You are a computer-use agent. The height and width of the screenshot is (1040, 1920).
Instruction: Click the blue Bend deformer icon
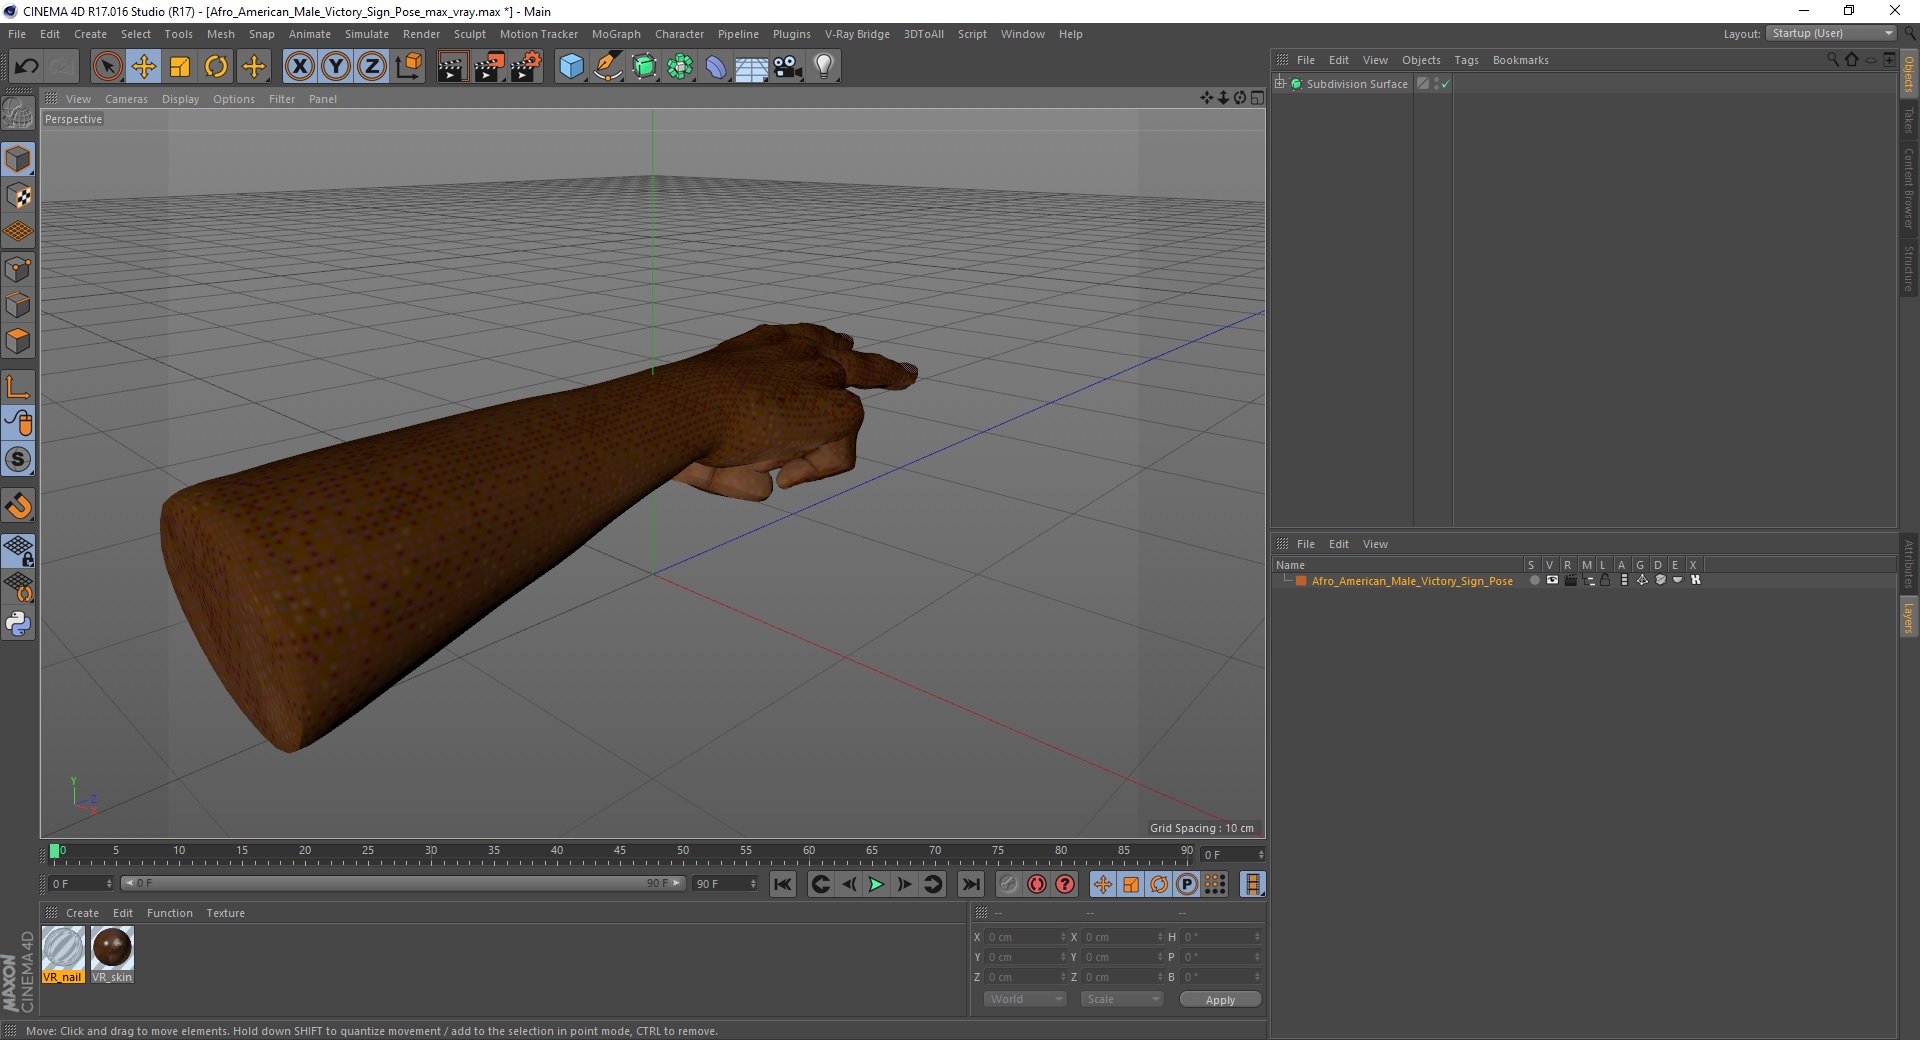[x=716, y=67]
